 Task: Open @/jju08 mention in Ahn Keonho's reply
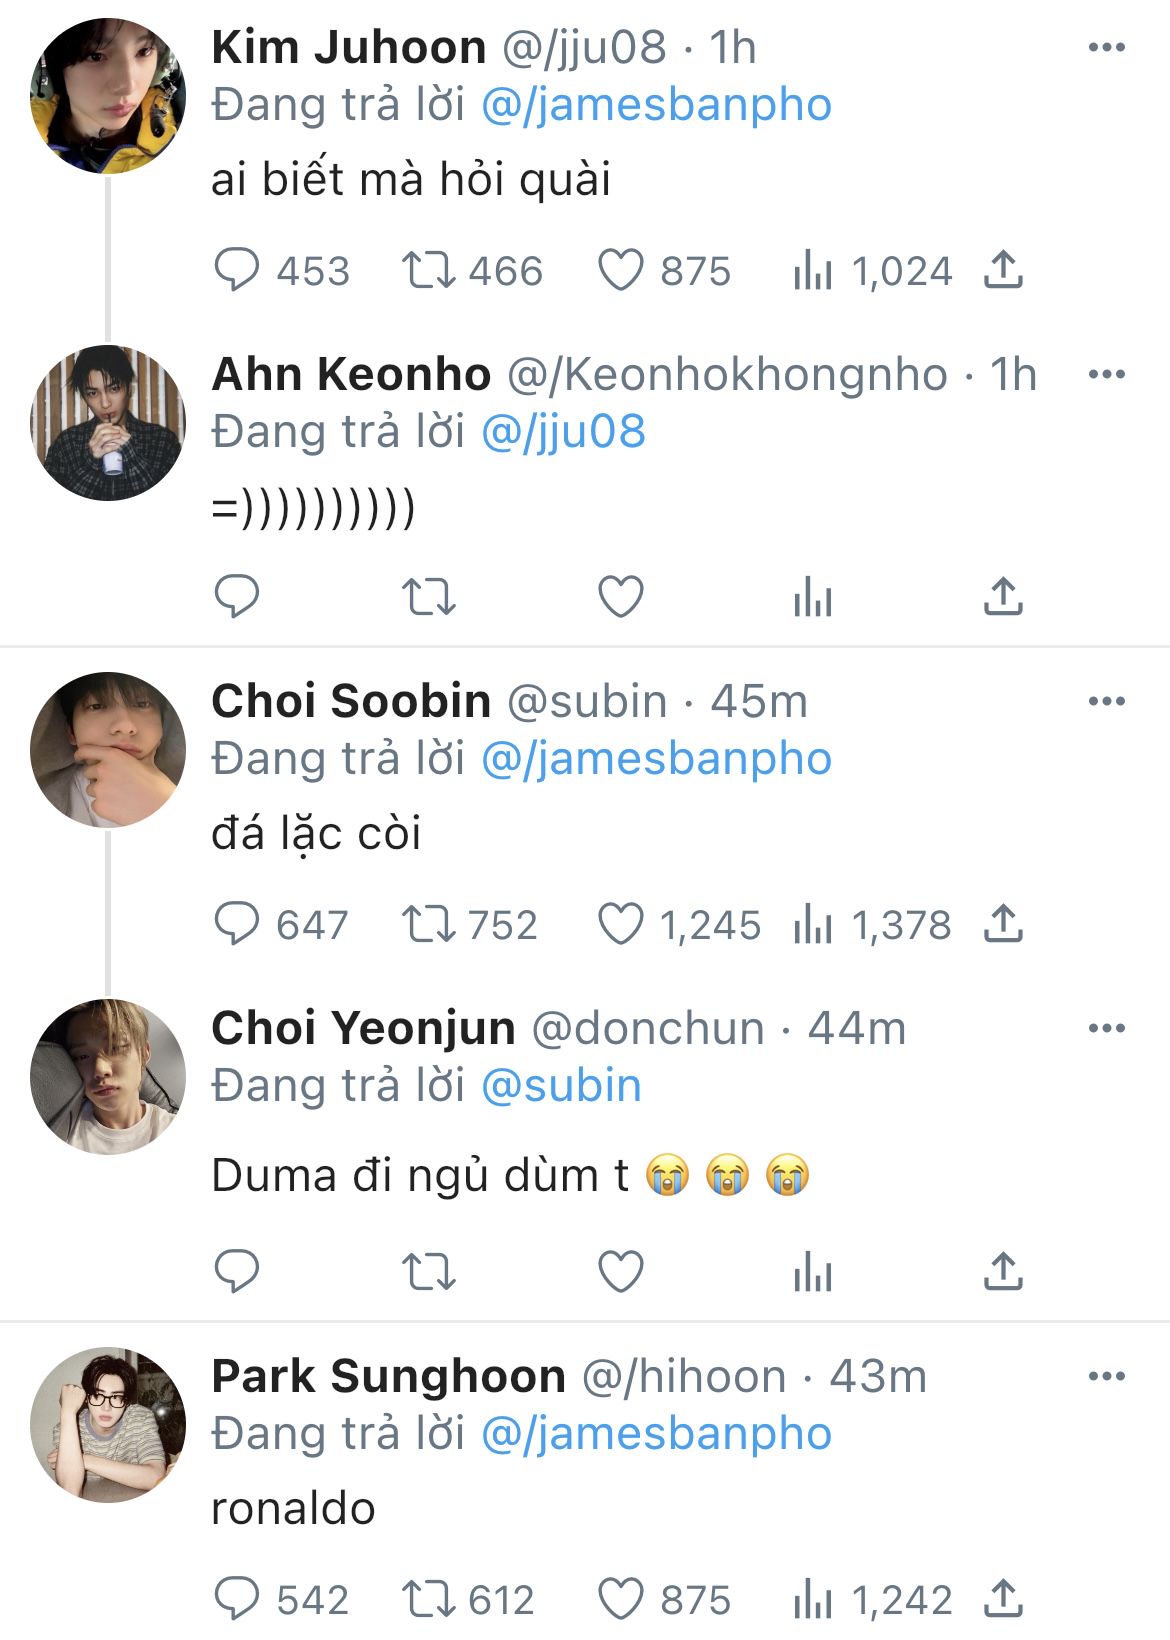[563, 432]
